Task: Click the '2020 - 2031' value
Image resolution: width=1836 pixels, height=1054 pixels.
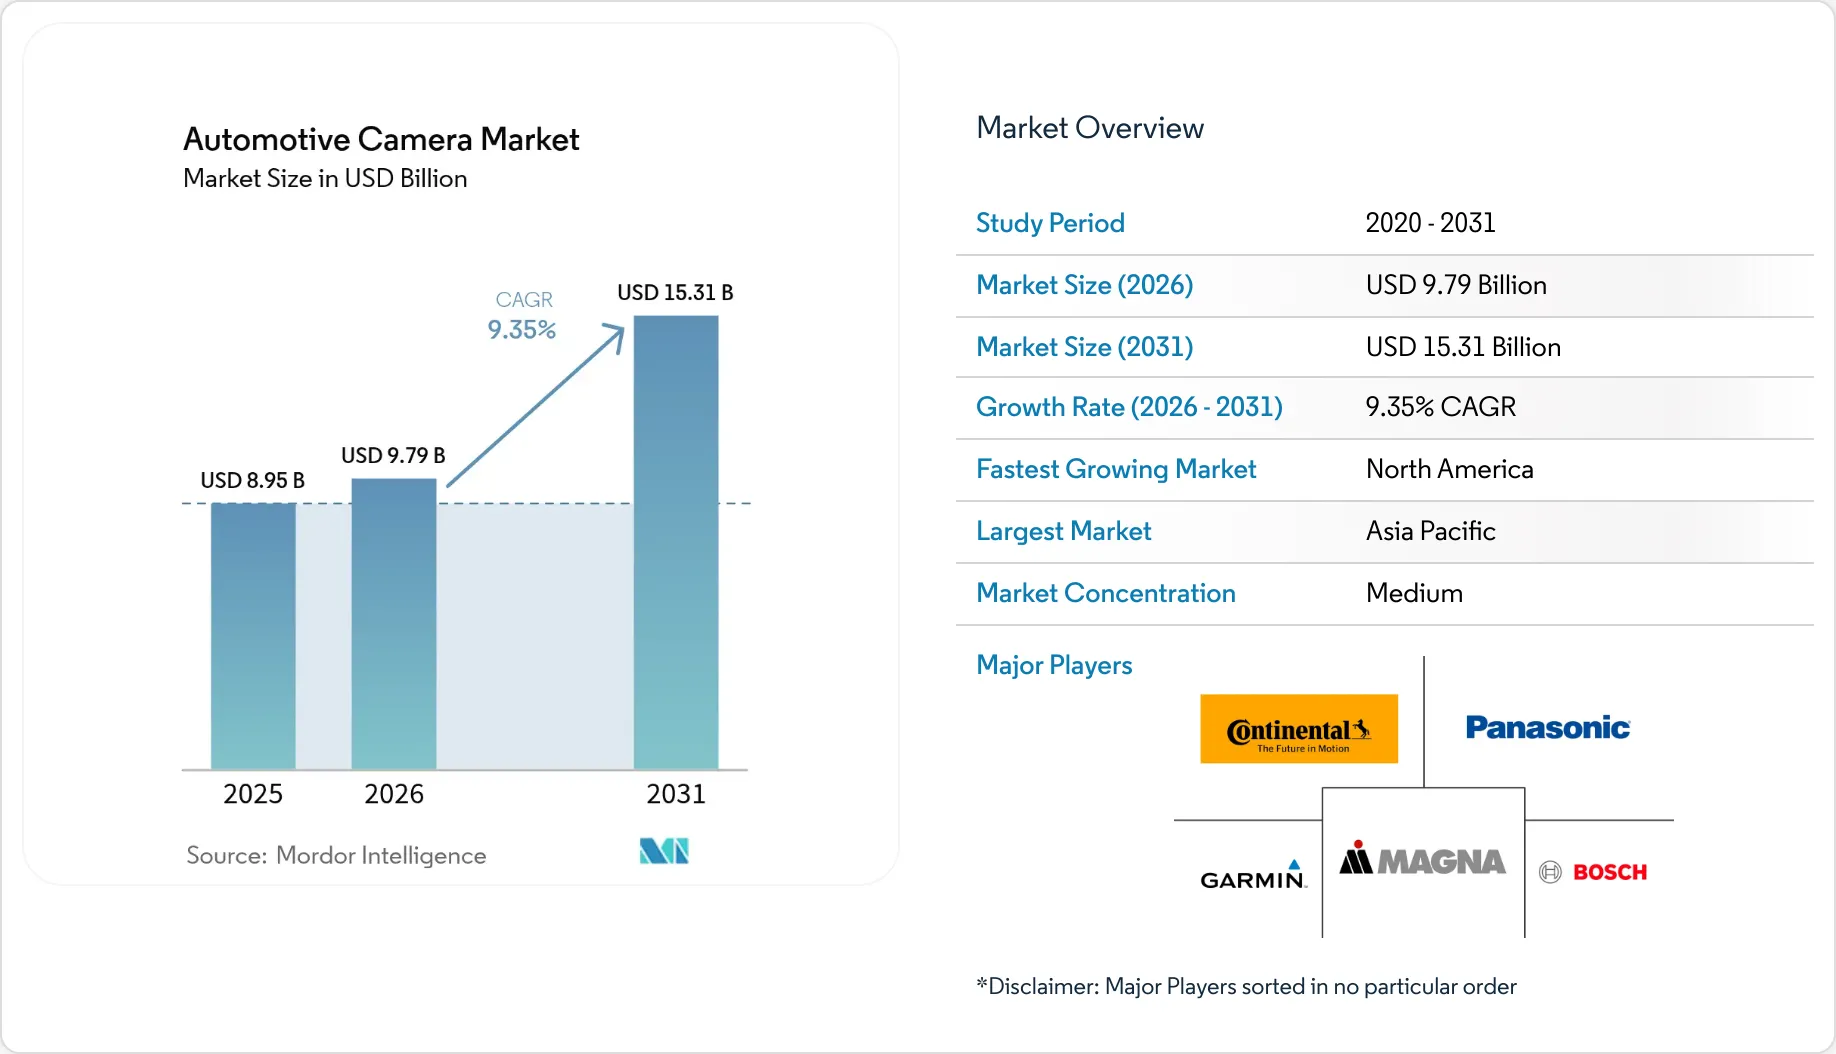Action: click(x=1430, y=223)
